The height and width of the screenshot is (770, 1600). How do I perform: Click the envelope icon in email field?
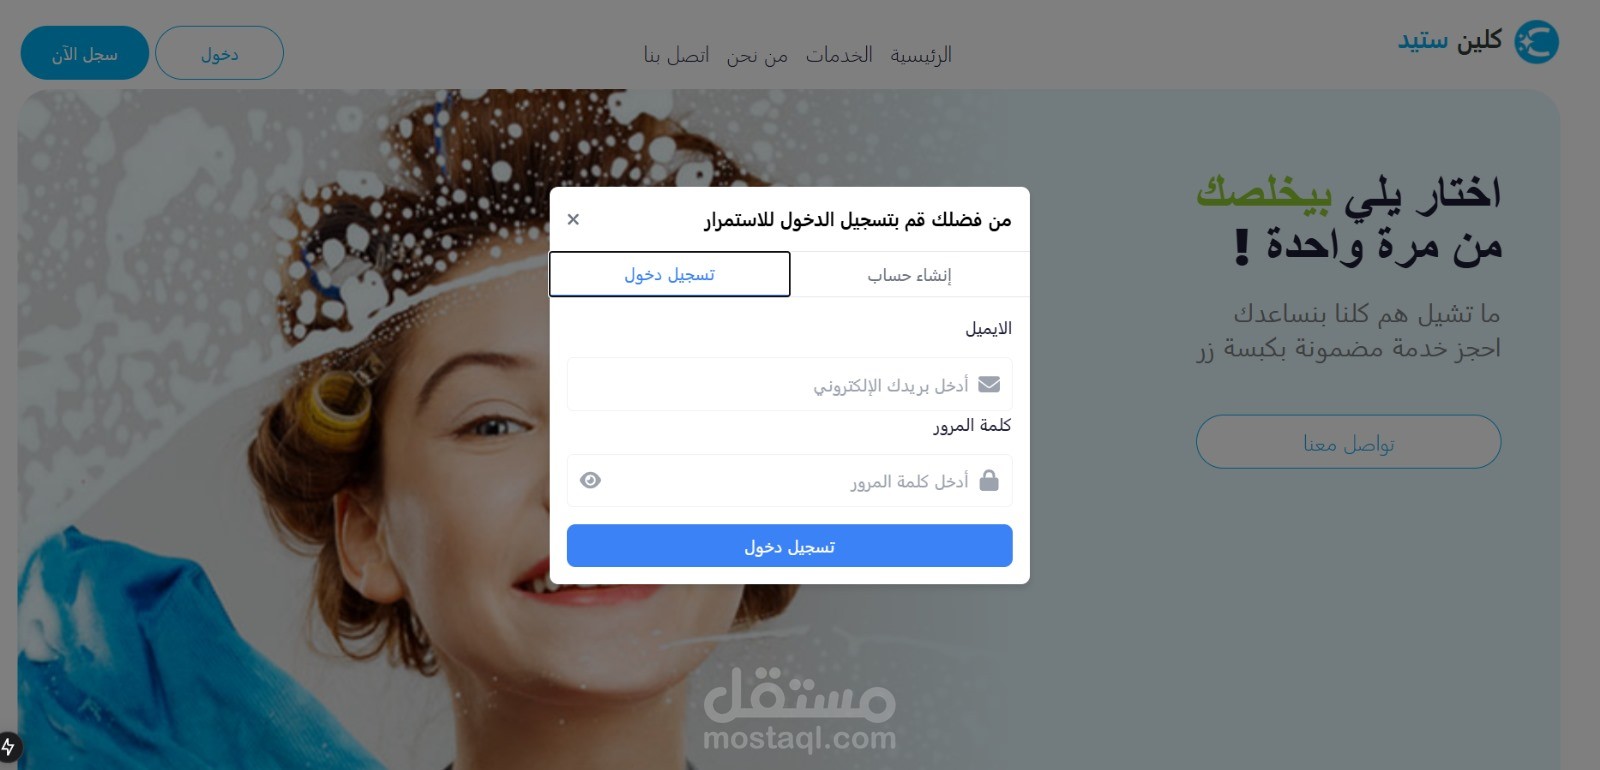(989, 384)
